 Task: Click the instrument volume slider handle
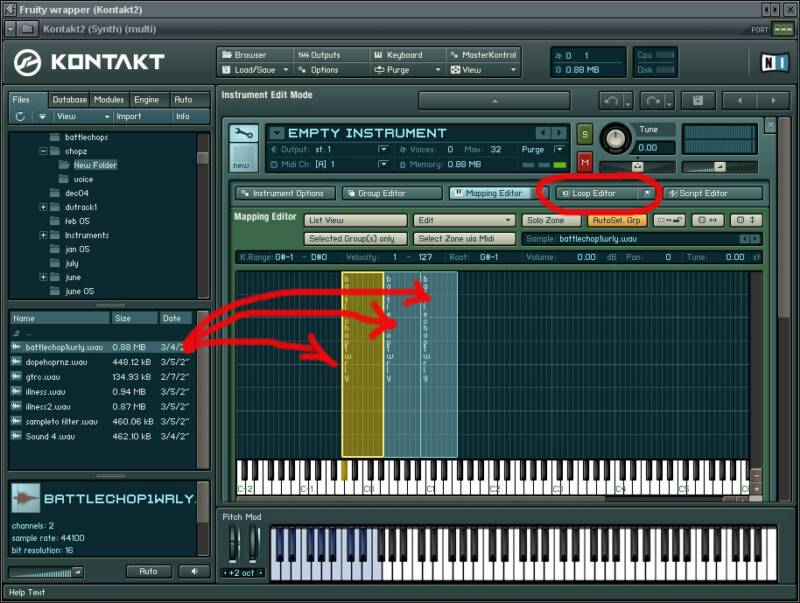(x=719, y=166)
